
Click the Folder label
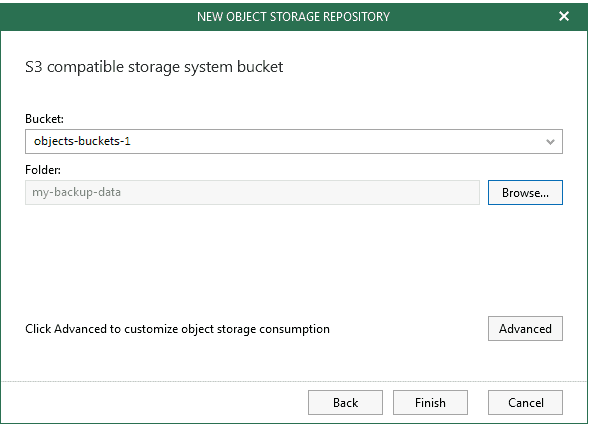pyautogui.click(x=43, y=170)
